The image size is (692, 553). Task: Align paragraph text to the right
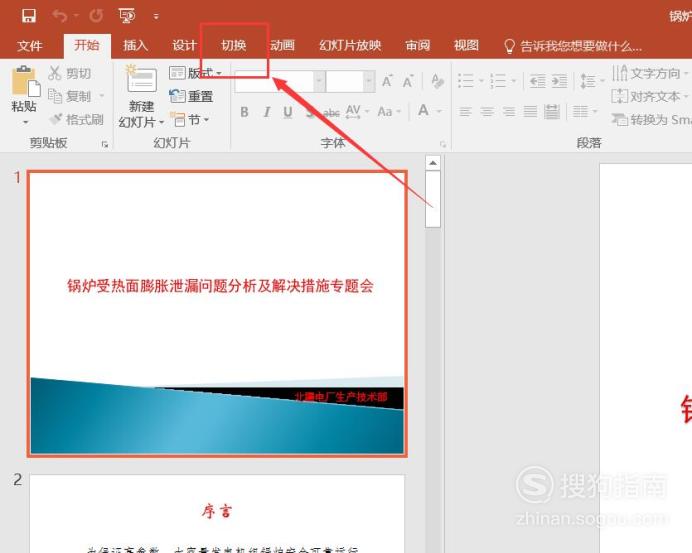[509, 112]
